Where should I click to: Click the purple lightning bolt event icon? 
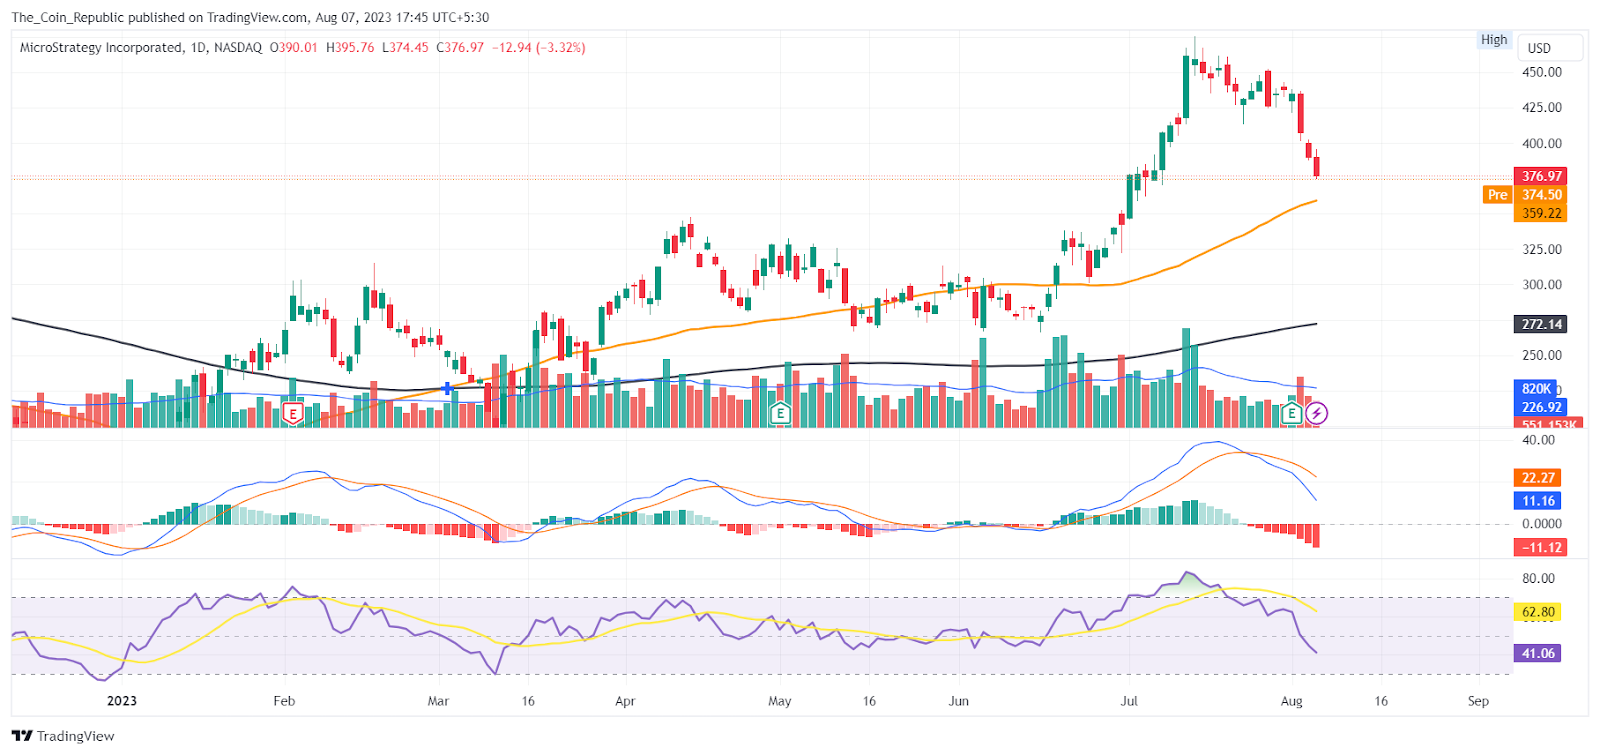tap(1317, 413)
